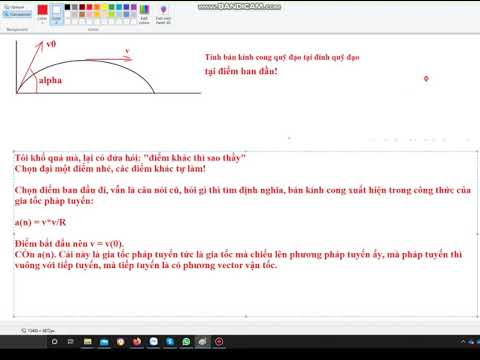Choose the Color 2 background box
Screen dimensions: 480x360
[56, 14]
